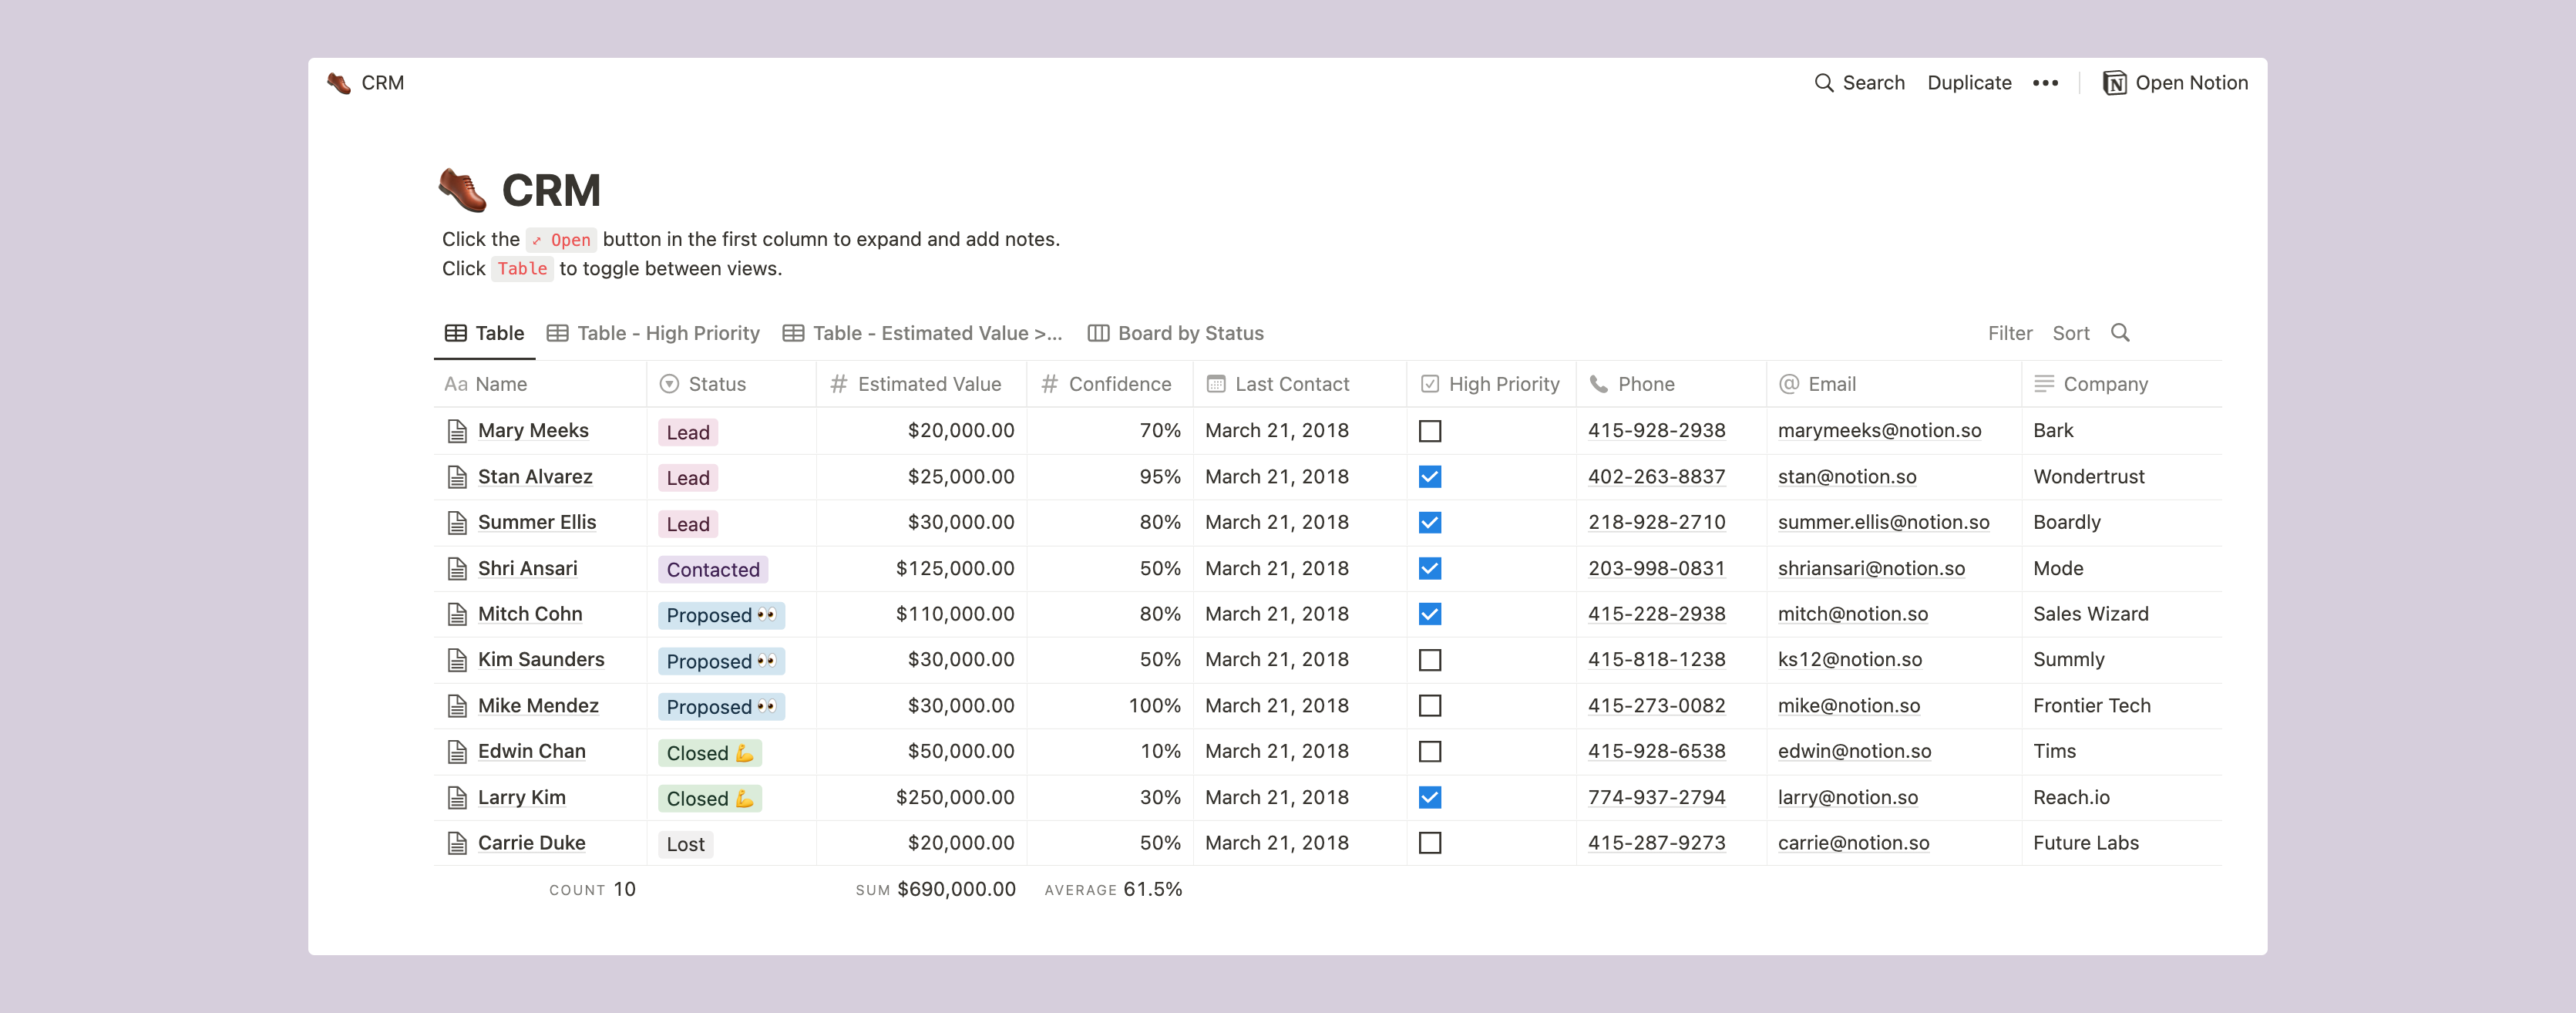2576x1013 pixels.
Task: Click phone number 774-937-2794
Action: [1656, 798]
